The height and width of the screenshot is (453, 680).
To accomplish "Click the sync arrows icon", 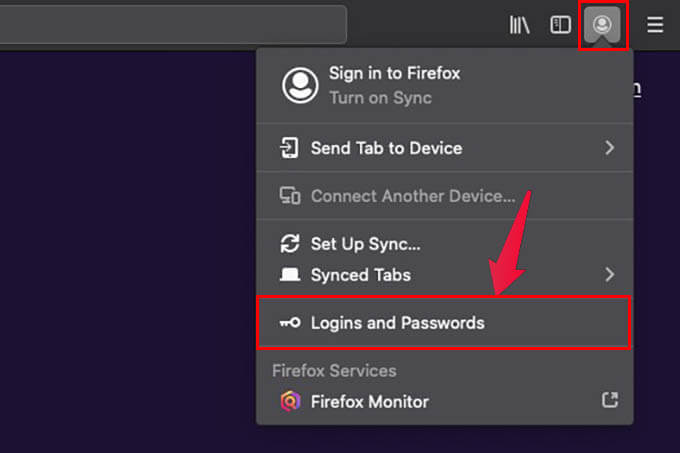I will point(291,244).
